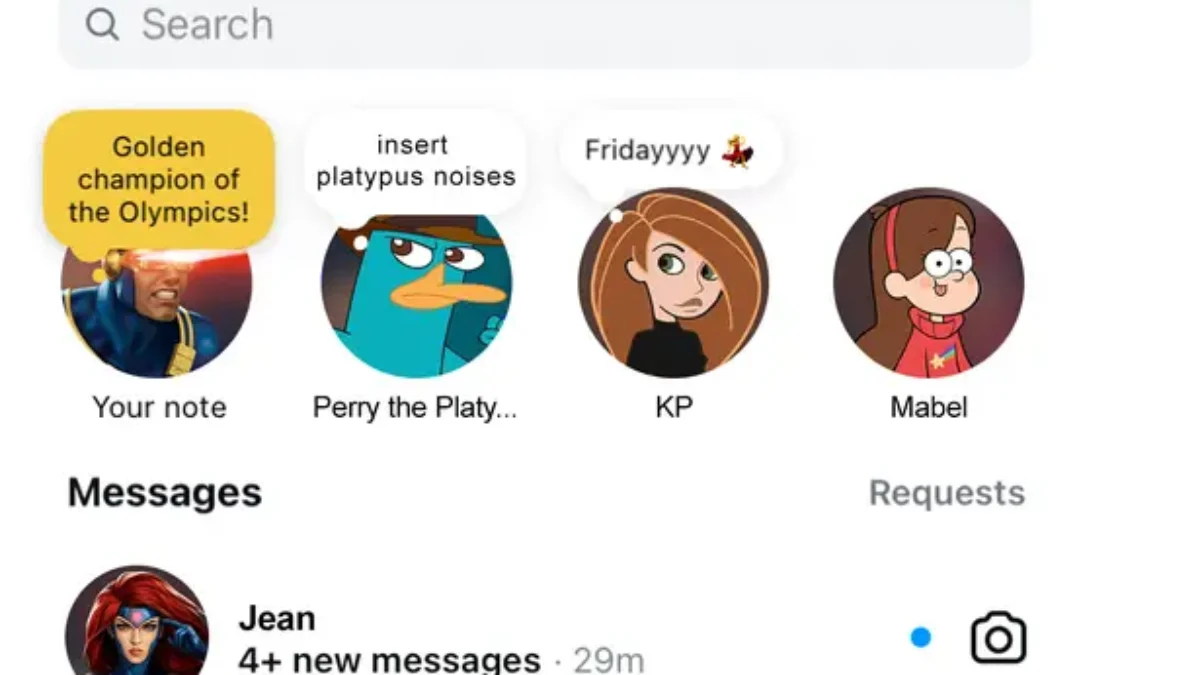Click the KP name label
1200x675 pixels.
pyautogui.click(x=673, y=408)
